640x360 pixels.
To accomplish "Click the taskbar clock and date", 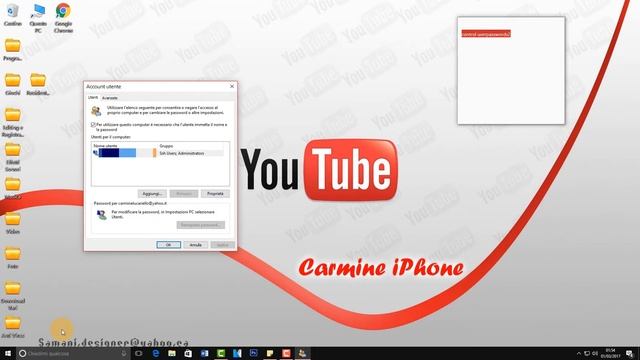I will 611,353.
